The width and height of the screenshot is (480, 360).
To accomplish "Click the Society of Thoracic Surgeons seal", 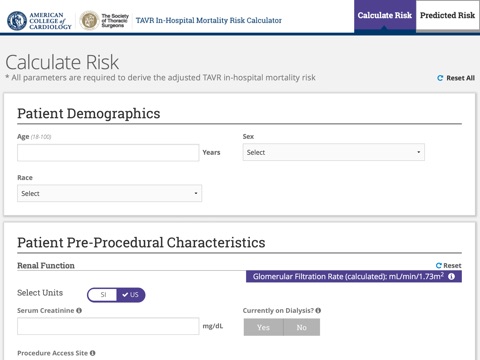I will pyautogui.click(x=89, y=21).
